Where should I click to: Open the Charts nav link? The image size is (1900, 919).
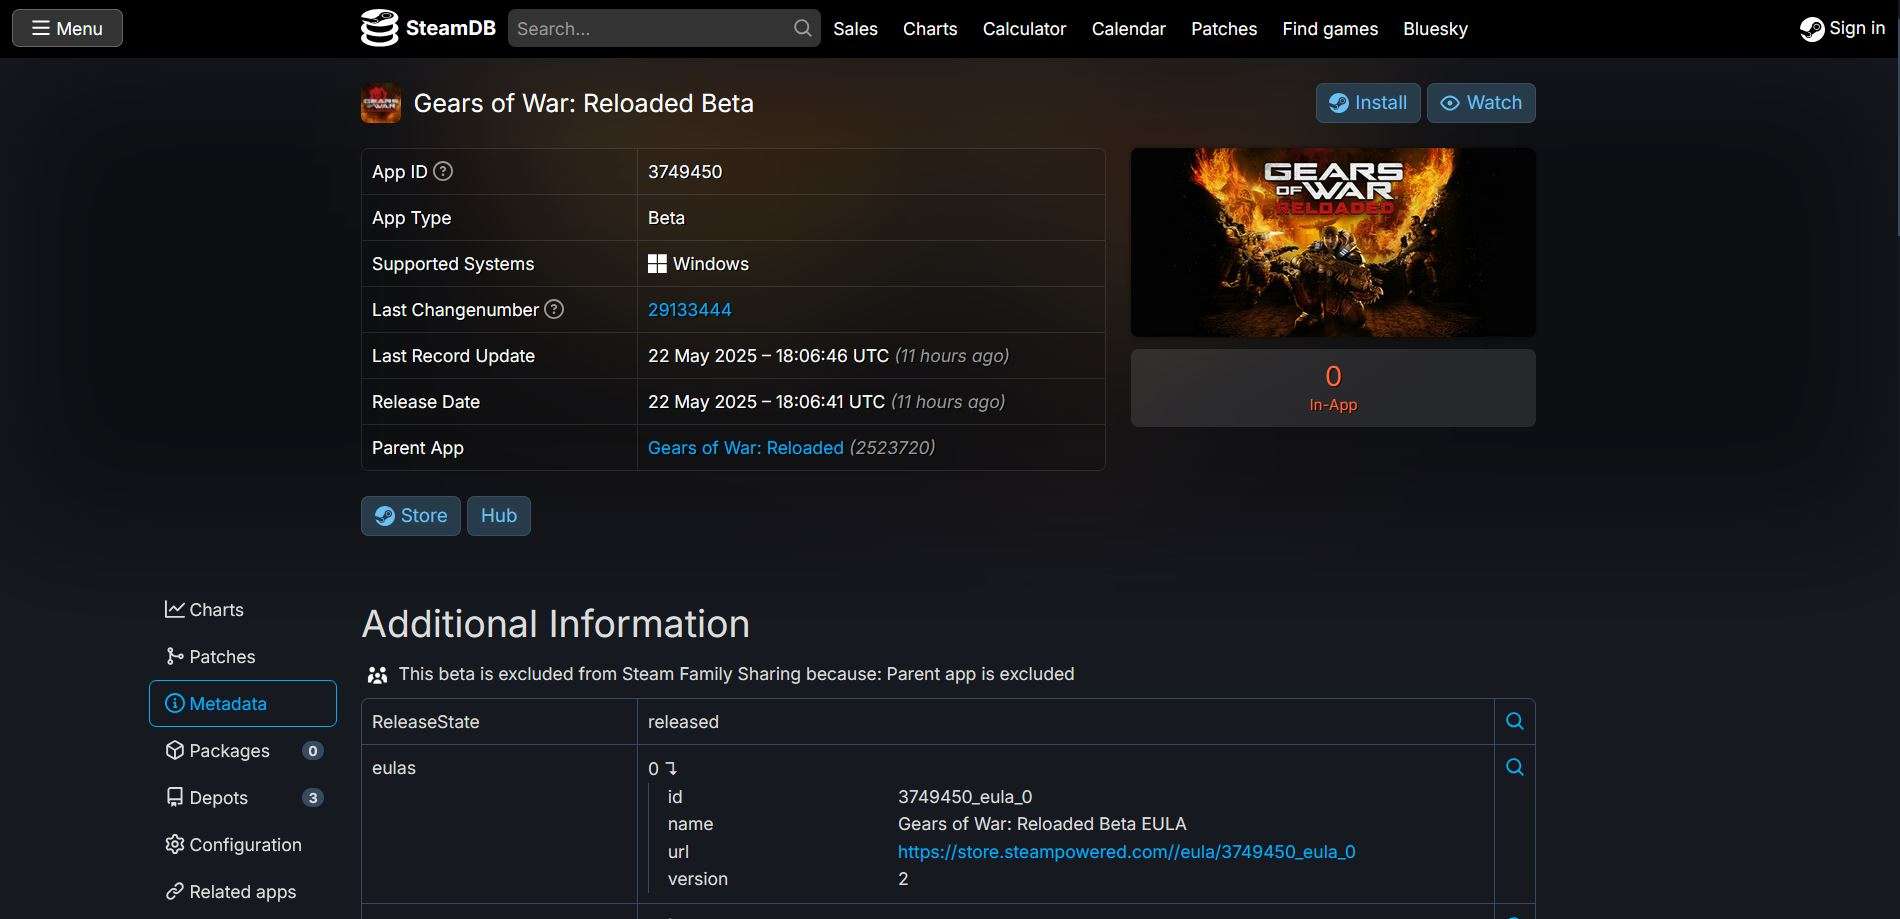pyautogui.click(x=930, y=29)
